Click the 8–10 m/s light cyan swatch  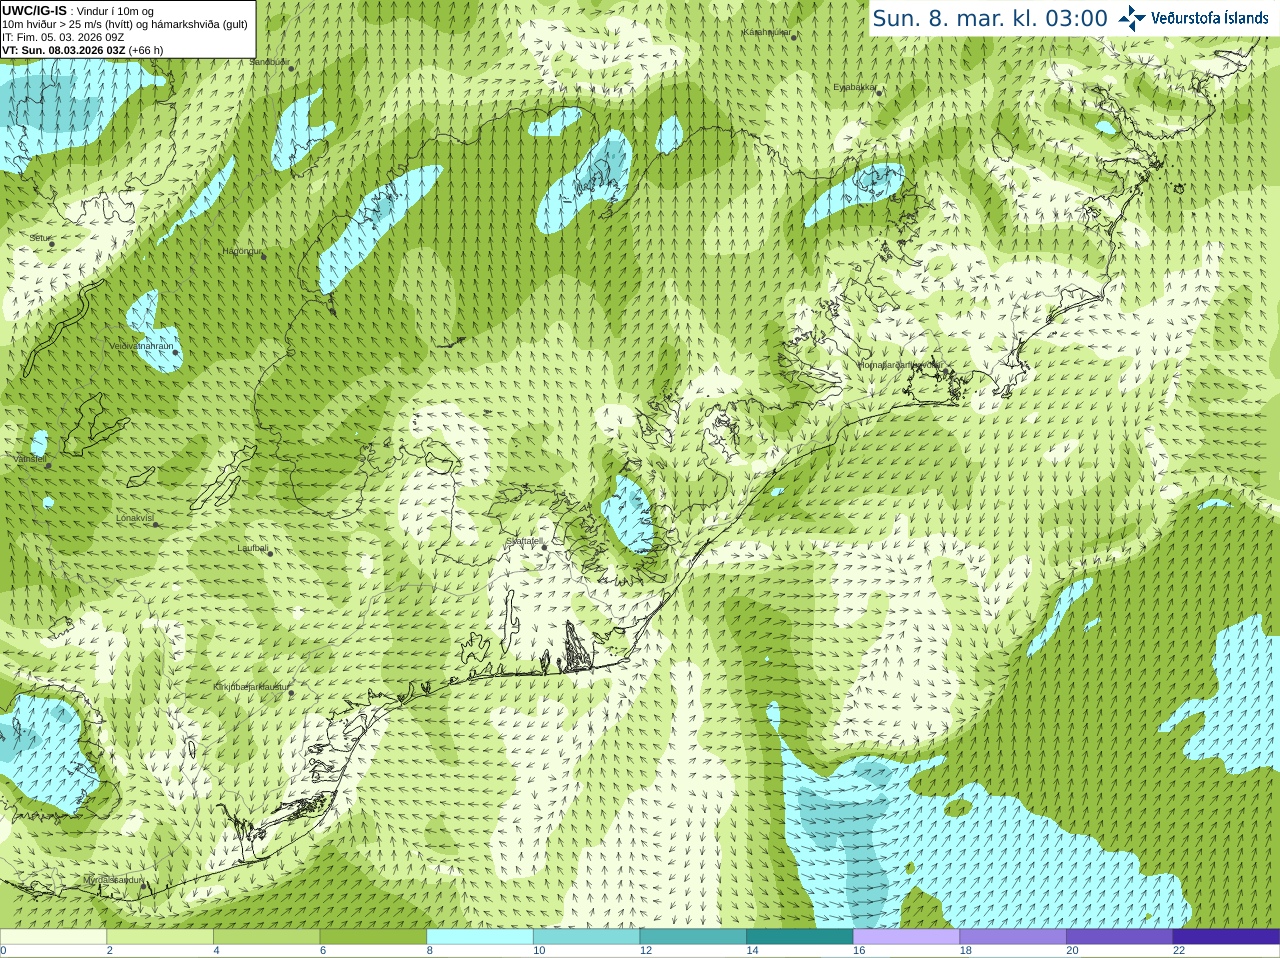pos(480,936)
